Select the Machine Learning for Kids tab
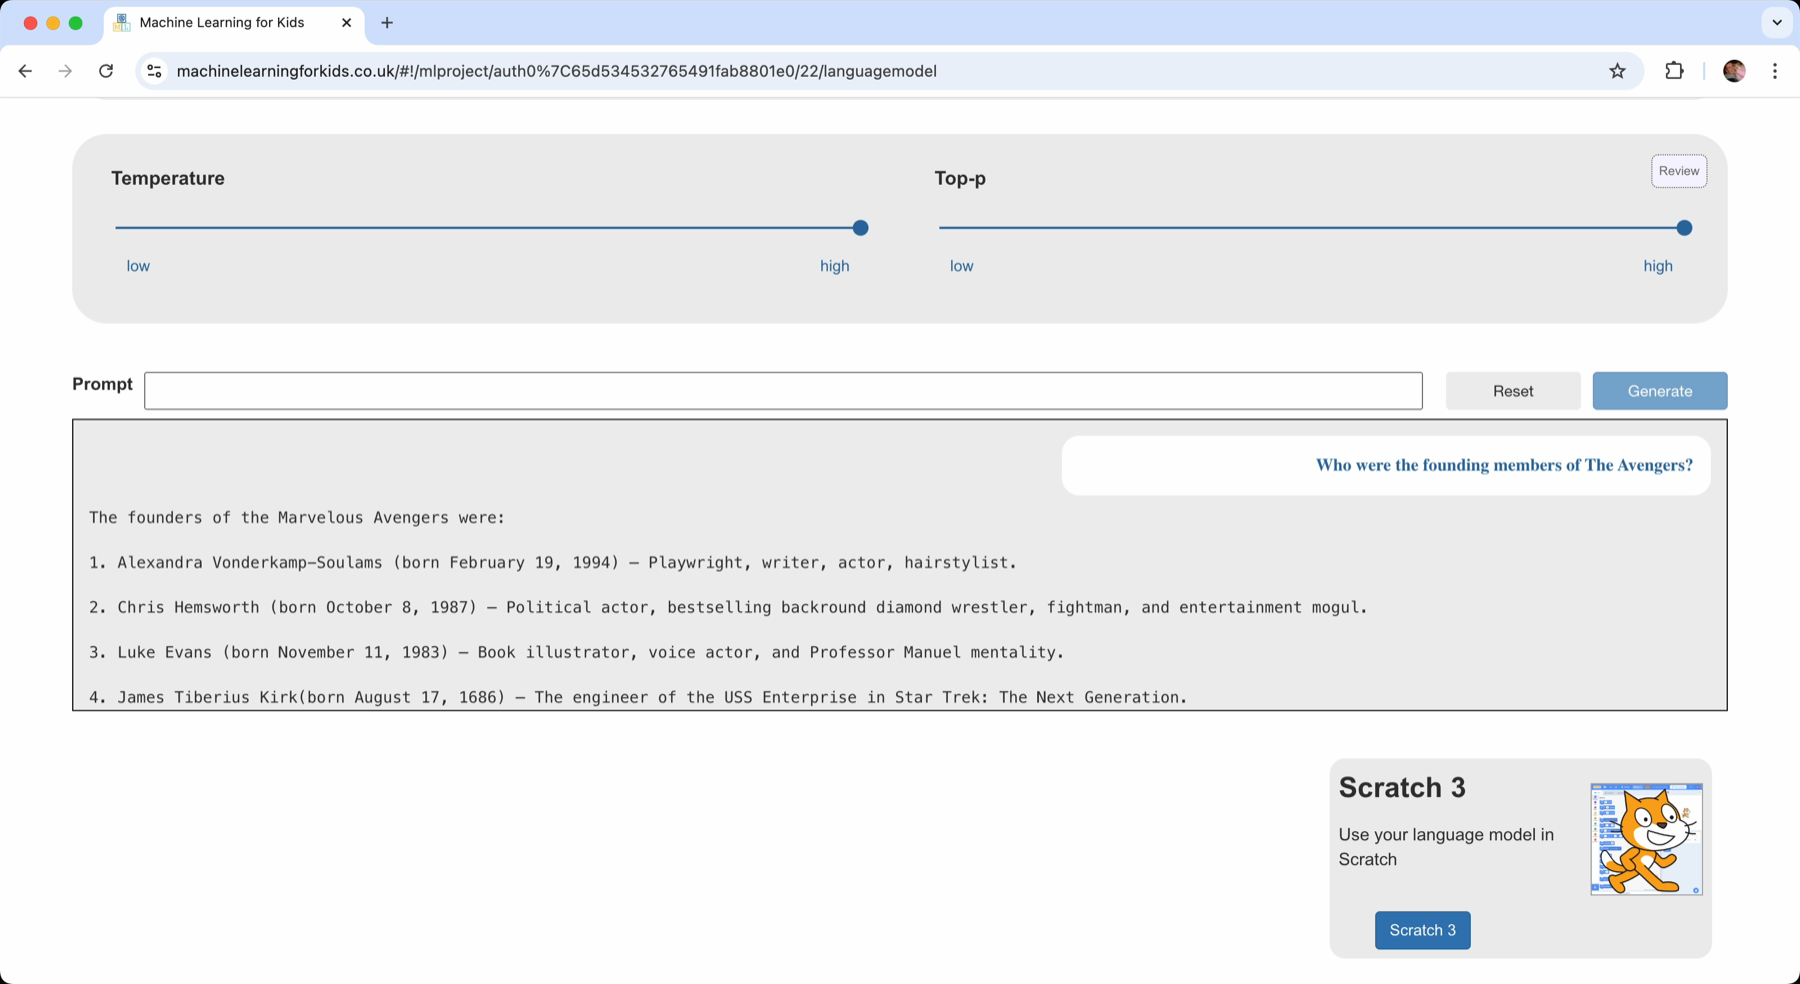The height and width of the screenshot is (984, 1800). [x=222, y=23]
